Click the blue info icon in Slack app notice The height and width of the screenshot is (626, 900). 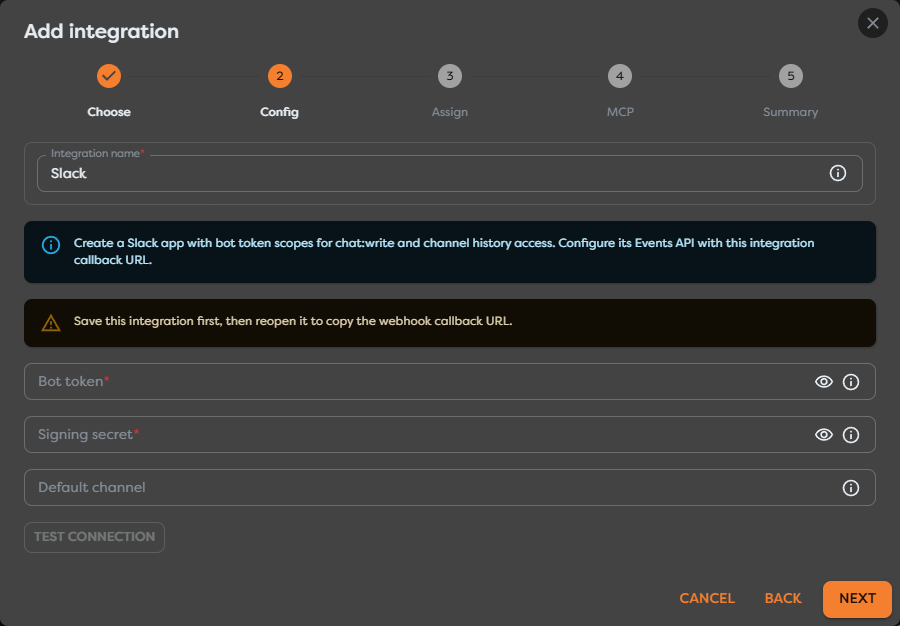point(51,245)
